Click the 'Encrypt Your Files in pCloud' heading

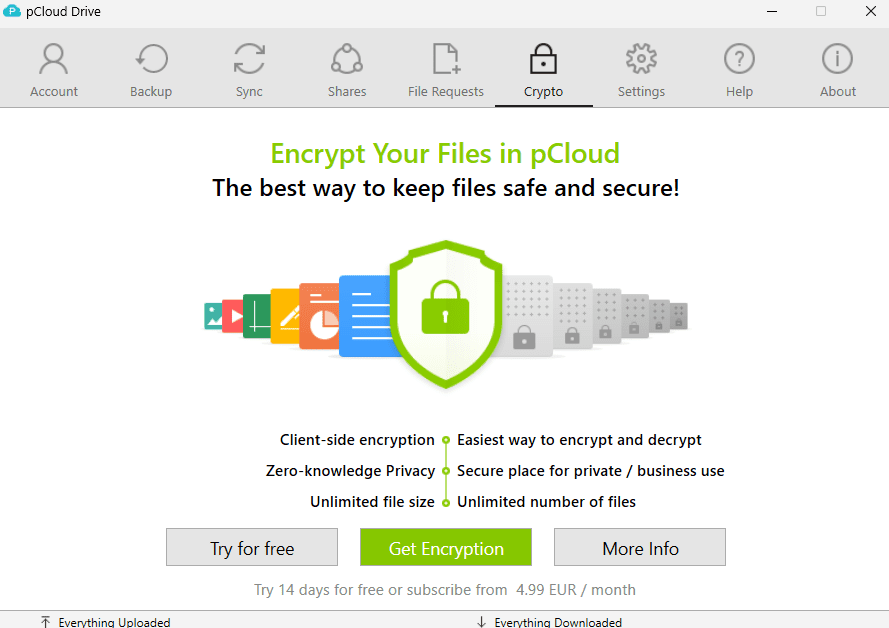click(445, 154)
